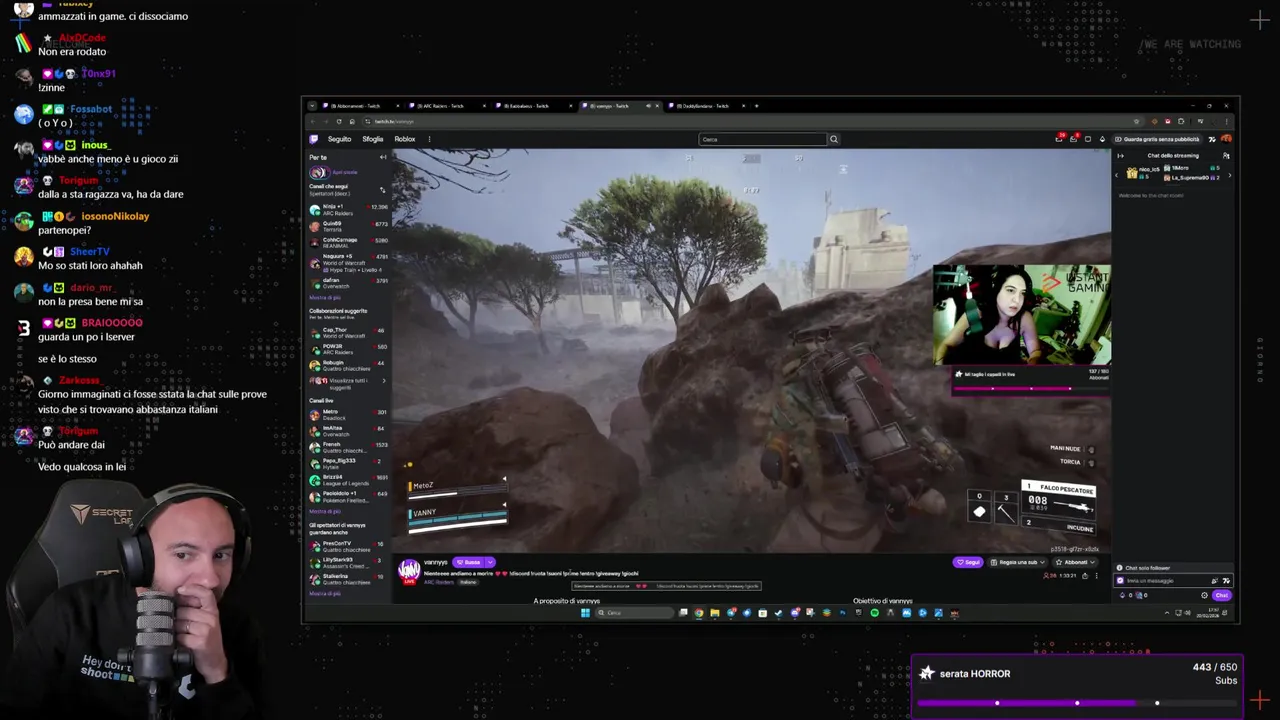Click the magnifier search button in Twitch

coord(833,139)
